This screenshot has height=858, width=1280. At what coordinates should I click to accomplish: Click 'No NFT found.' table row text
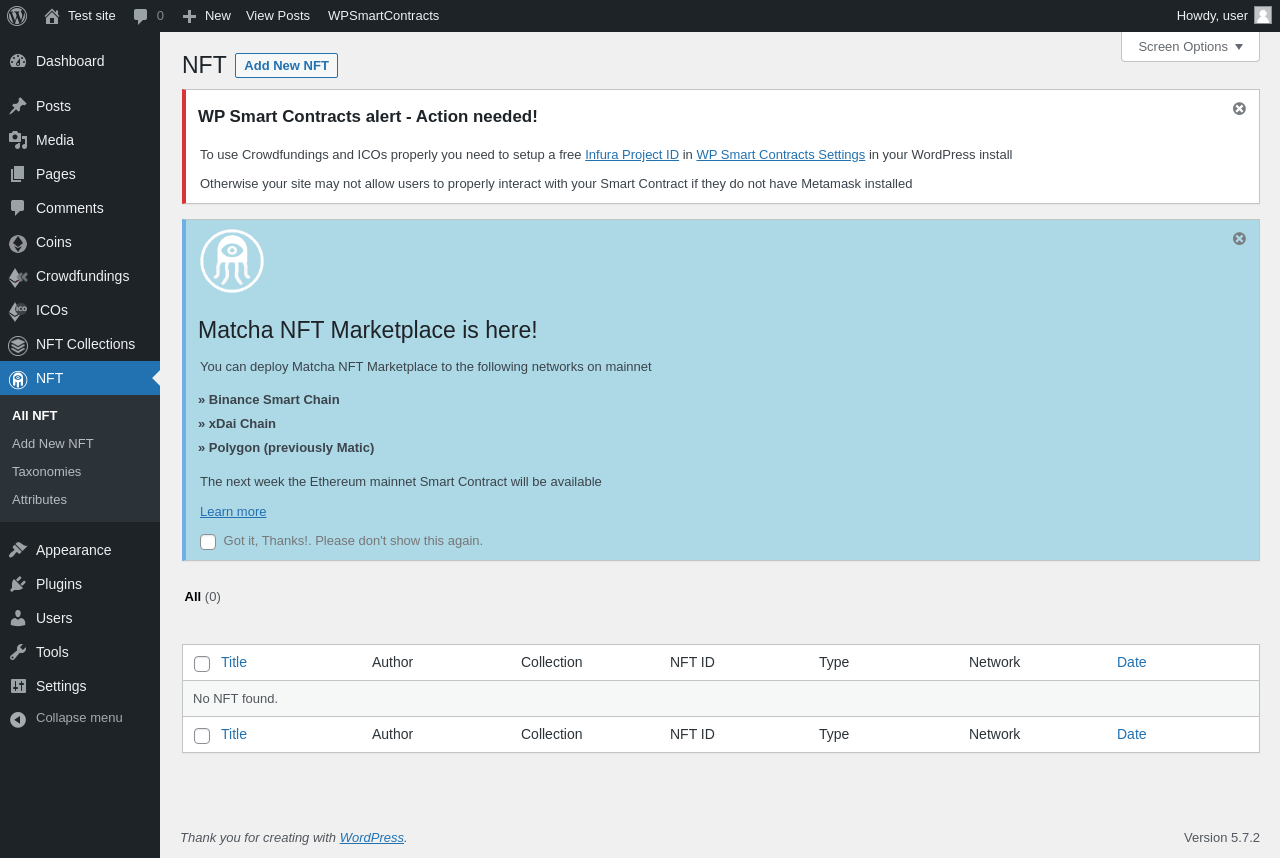tap(235, 698)
